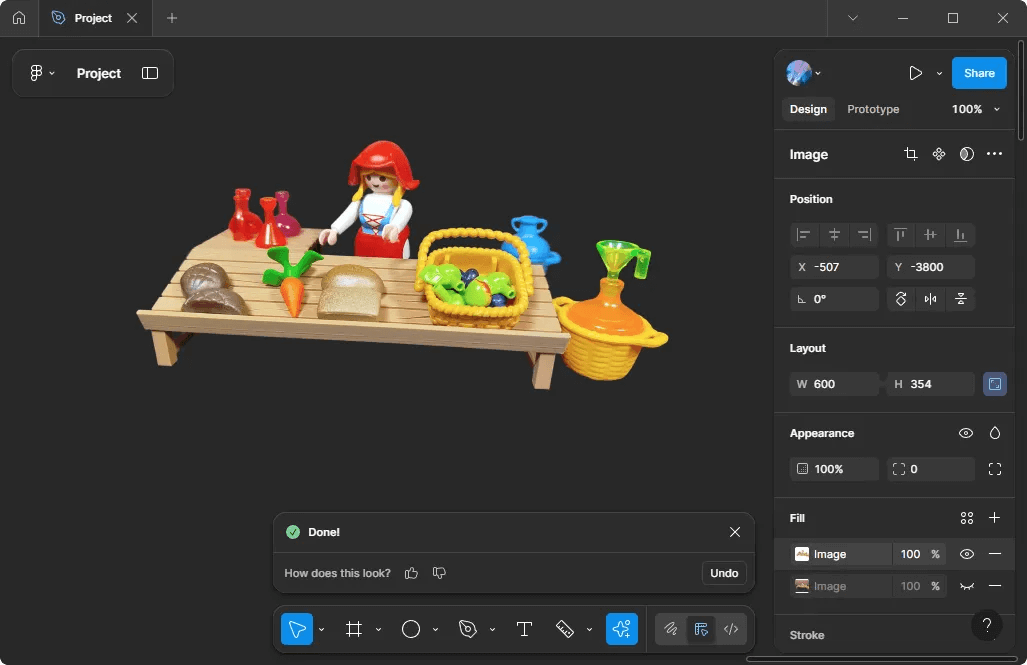The image size is (1027, 665).
Task: Select the Ellipse shape tool
Action: [411, 629]
